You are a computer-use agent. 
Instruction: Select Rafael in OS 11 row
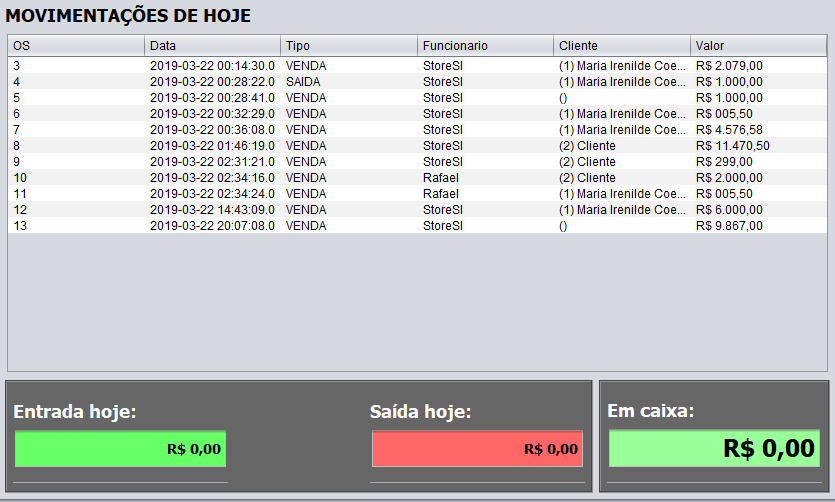coord(441,193)
